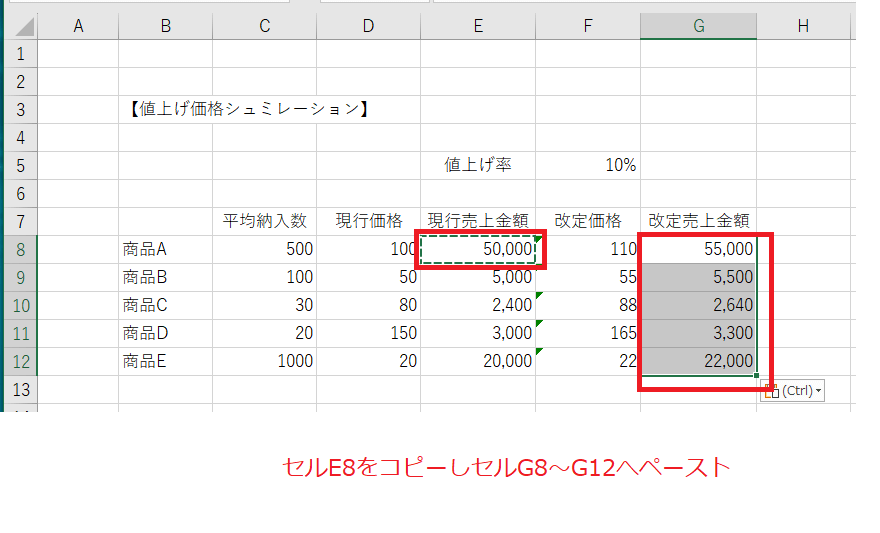This screenshot has width=880, height=533.
Task: Select revised price cell 88
Action: tap(588, 305)
